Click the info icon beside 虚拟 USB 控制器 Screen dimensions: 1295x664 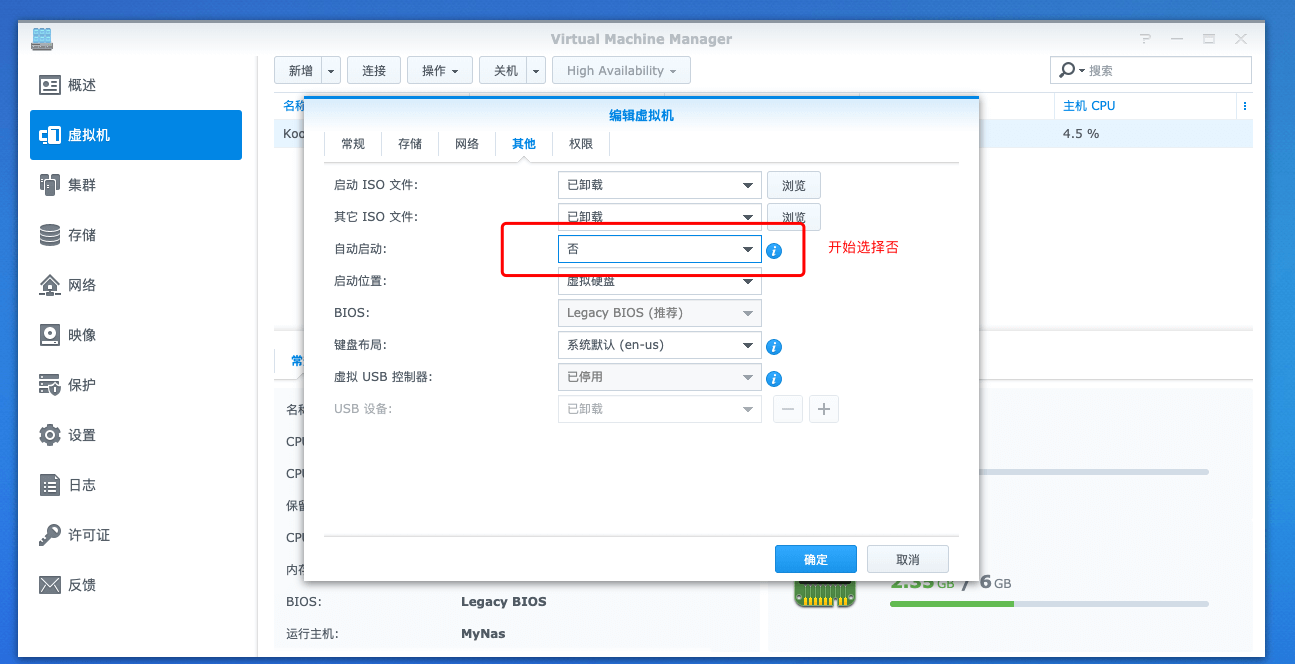tap(774, 378)
